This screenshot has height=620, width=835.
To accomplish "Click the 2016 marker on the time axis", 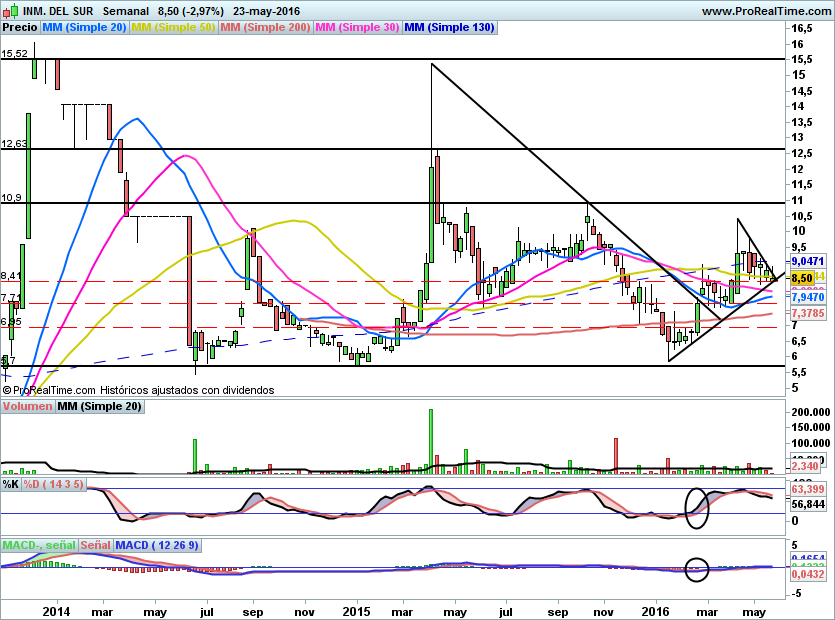I will coord(655,610).
